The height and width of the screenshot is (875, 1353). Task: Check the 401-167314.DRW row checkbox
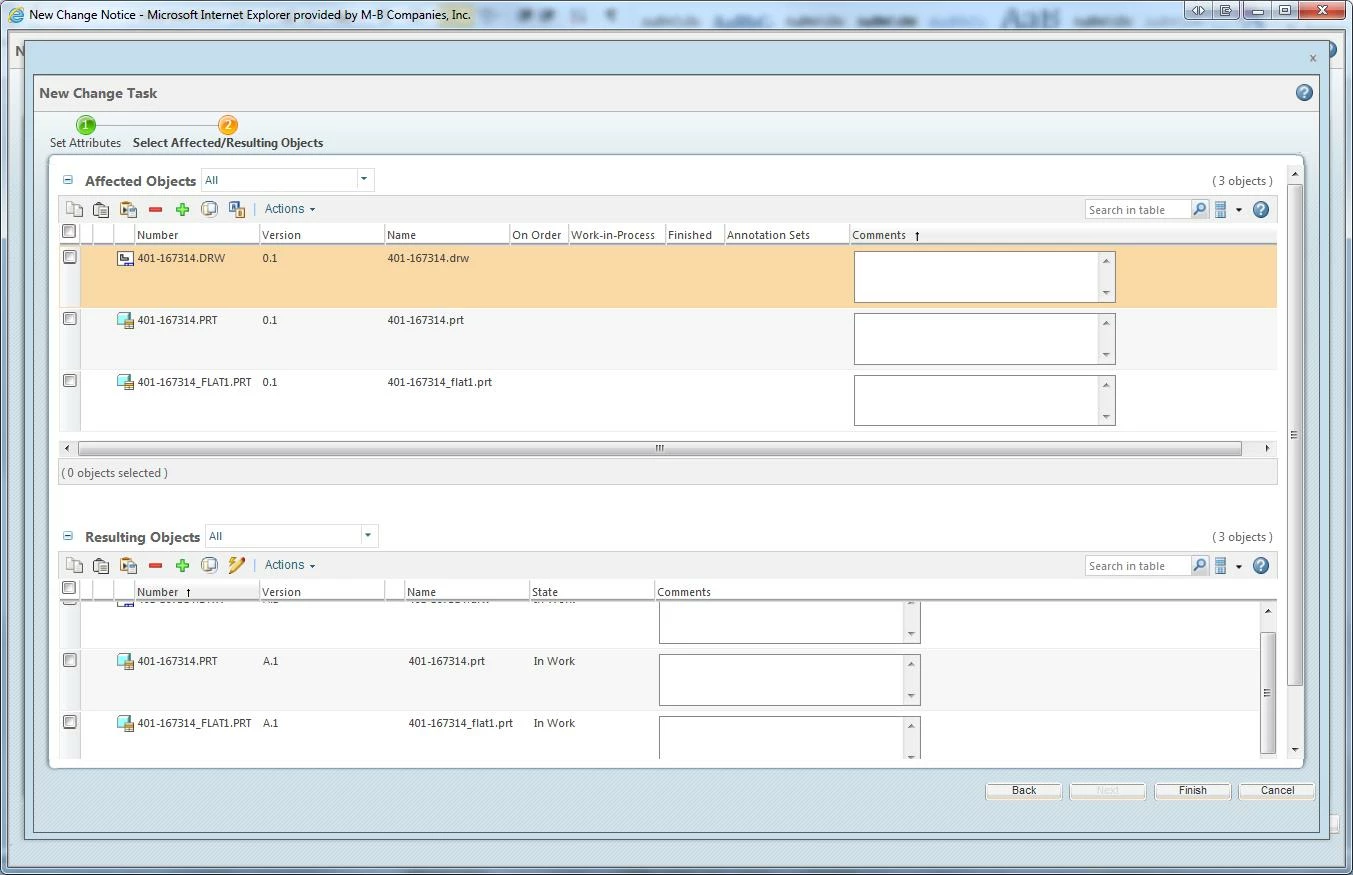coord(70,257)
